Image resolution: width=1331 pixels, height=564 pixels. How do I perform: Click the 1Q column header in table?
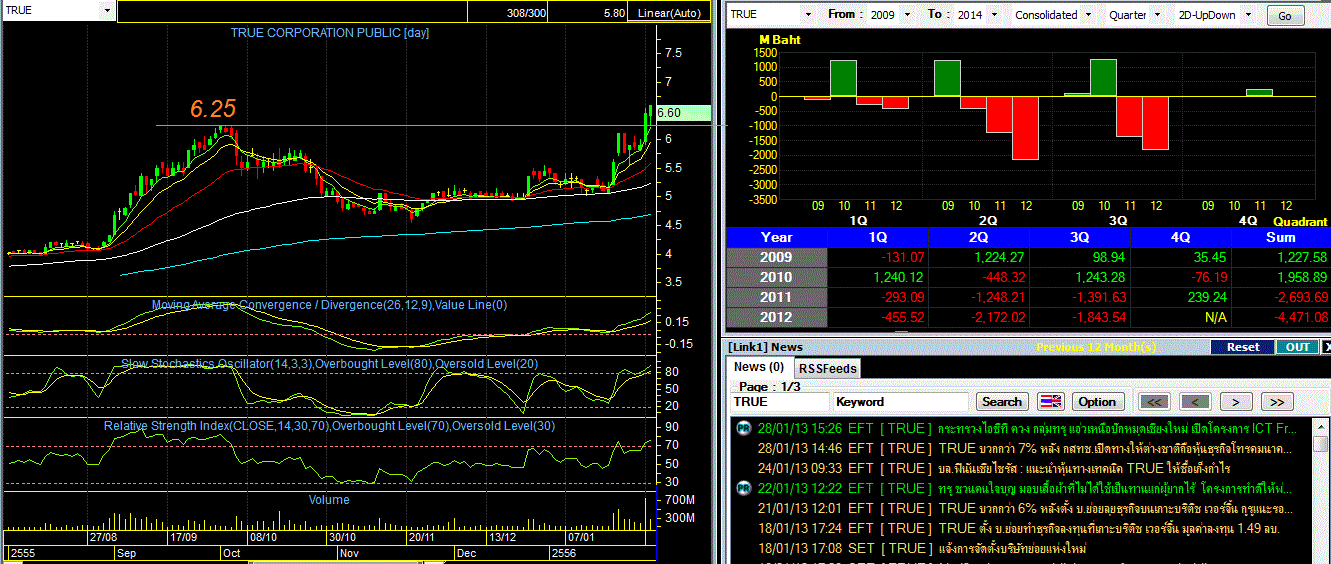(x=878, y=237)
